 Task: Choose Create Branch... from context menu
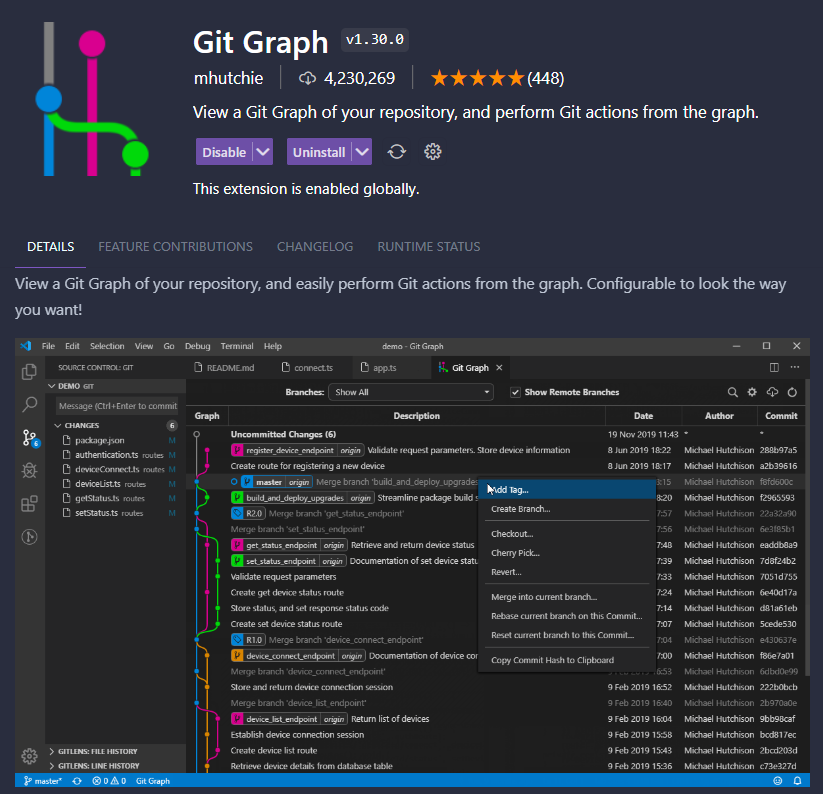point(567,509)
